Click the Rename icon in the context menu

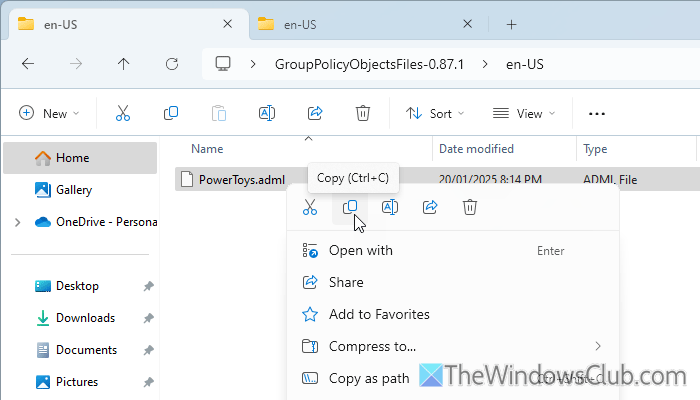tap(390, 207)
